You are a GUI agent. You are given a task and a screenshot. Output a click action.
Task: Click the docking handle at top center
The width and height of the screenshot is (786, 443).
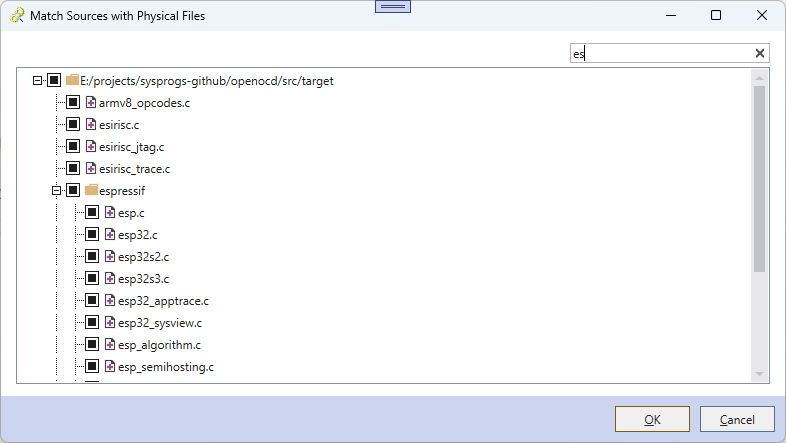[x=393, y=7]
